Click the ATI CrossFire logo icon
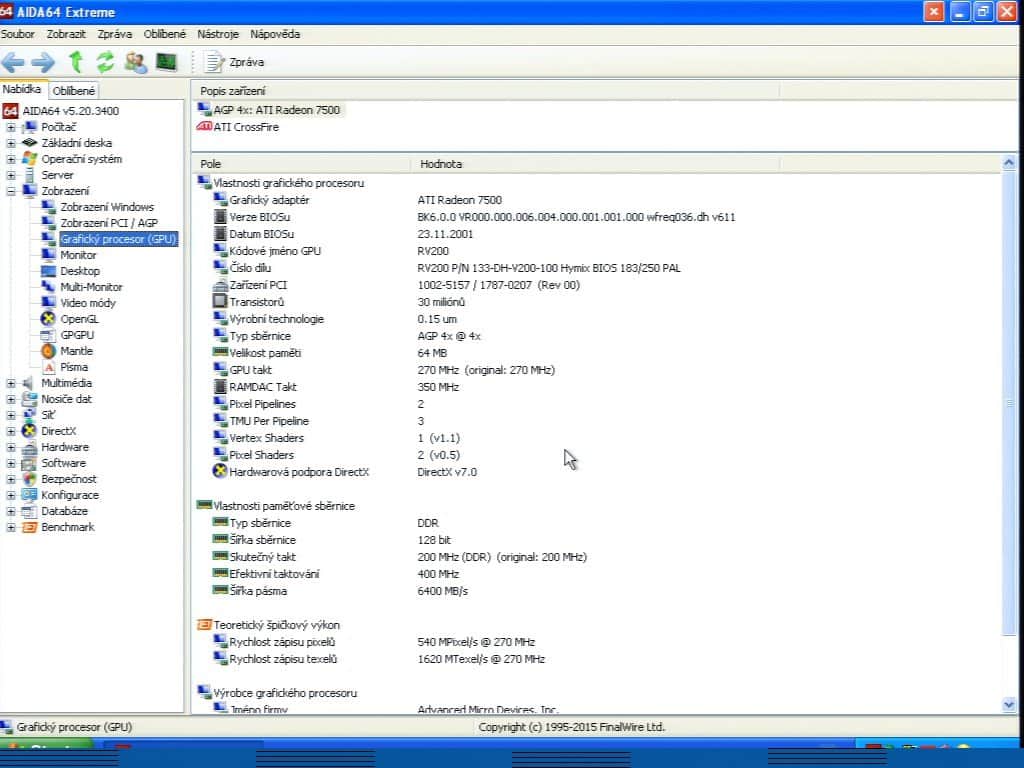1024x768 pixels. (204, 127)
